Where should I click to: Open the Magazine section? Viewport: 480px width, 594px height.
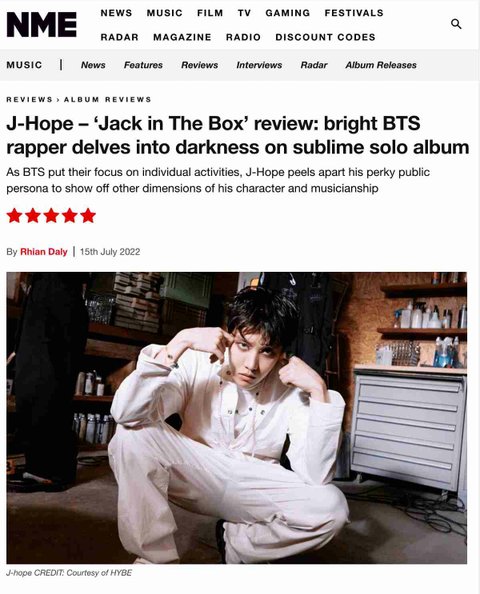(182, 37)
